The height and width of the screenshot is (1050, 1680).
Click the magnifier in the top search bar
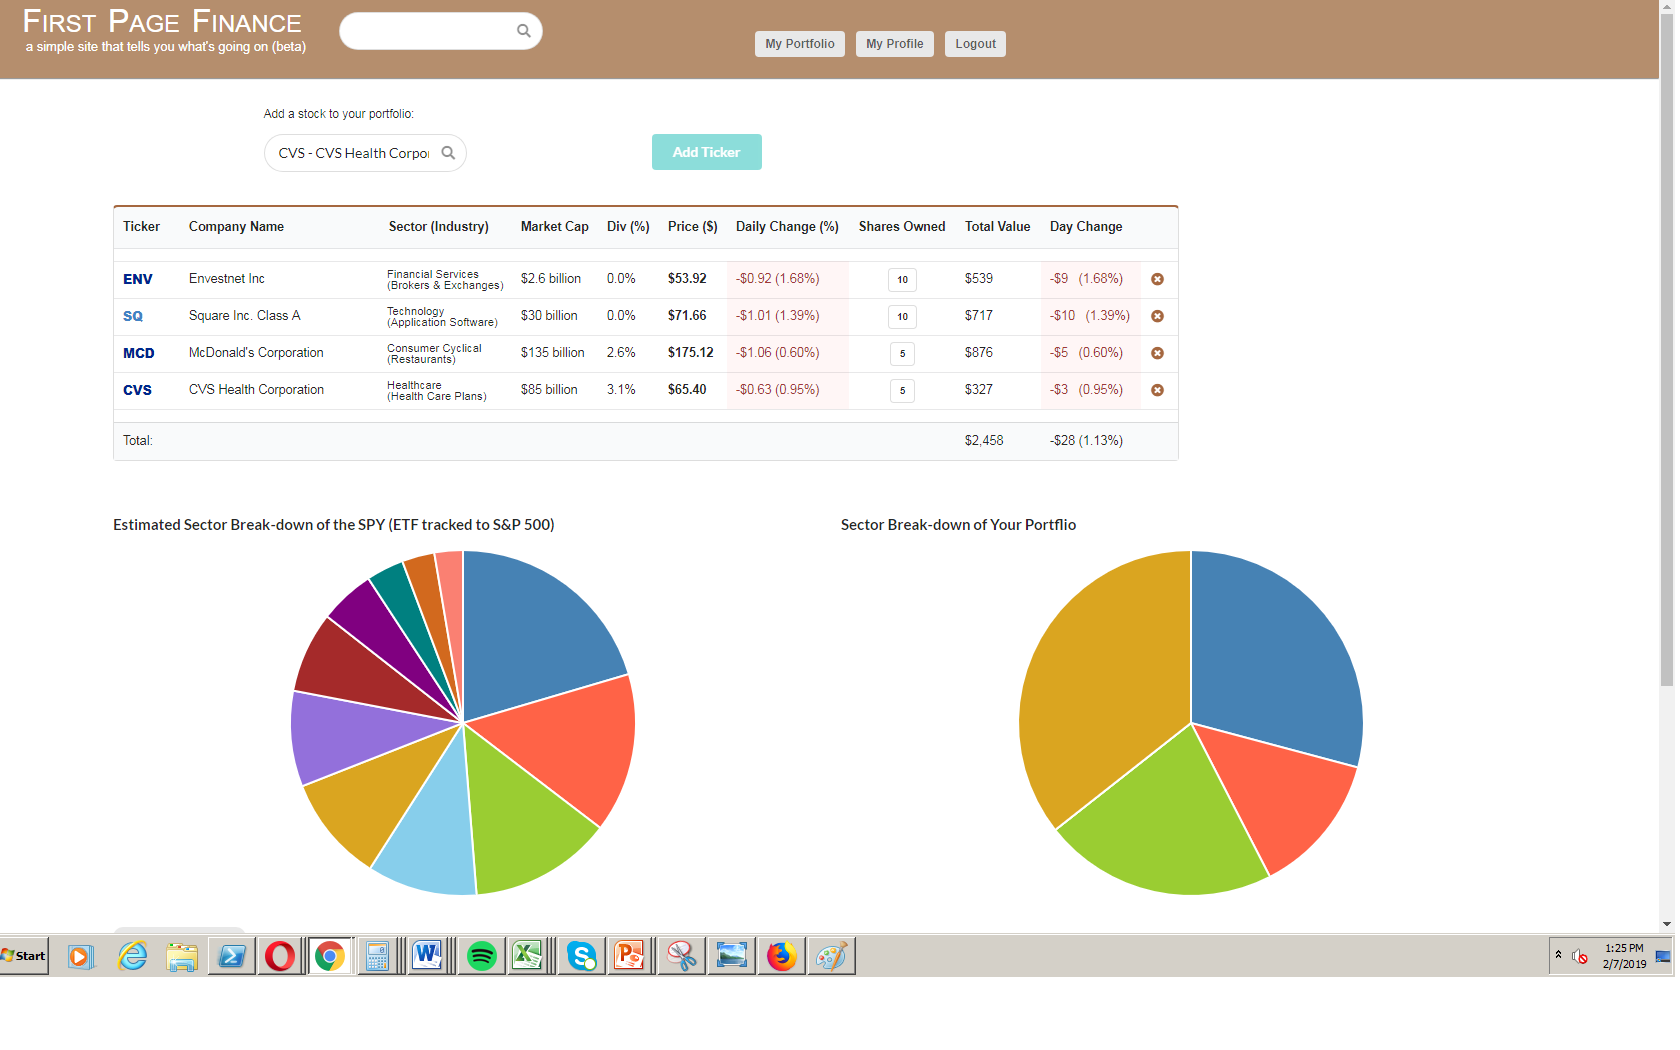tap(523, 30)
